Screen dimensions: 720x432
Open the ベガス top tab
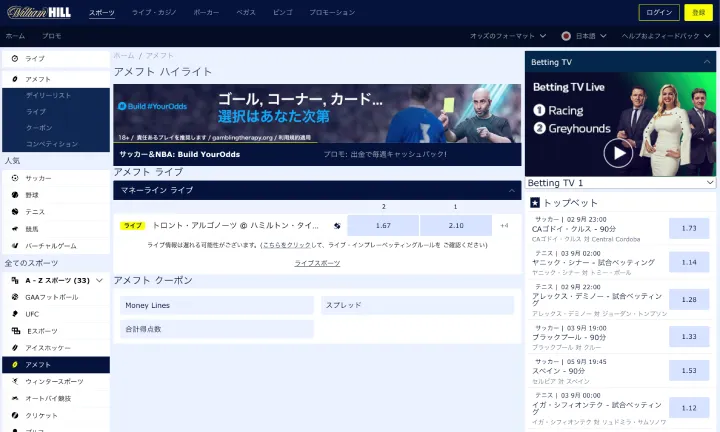coord(246,12)
